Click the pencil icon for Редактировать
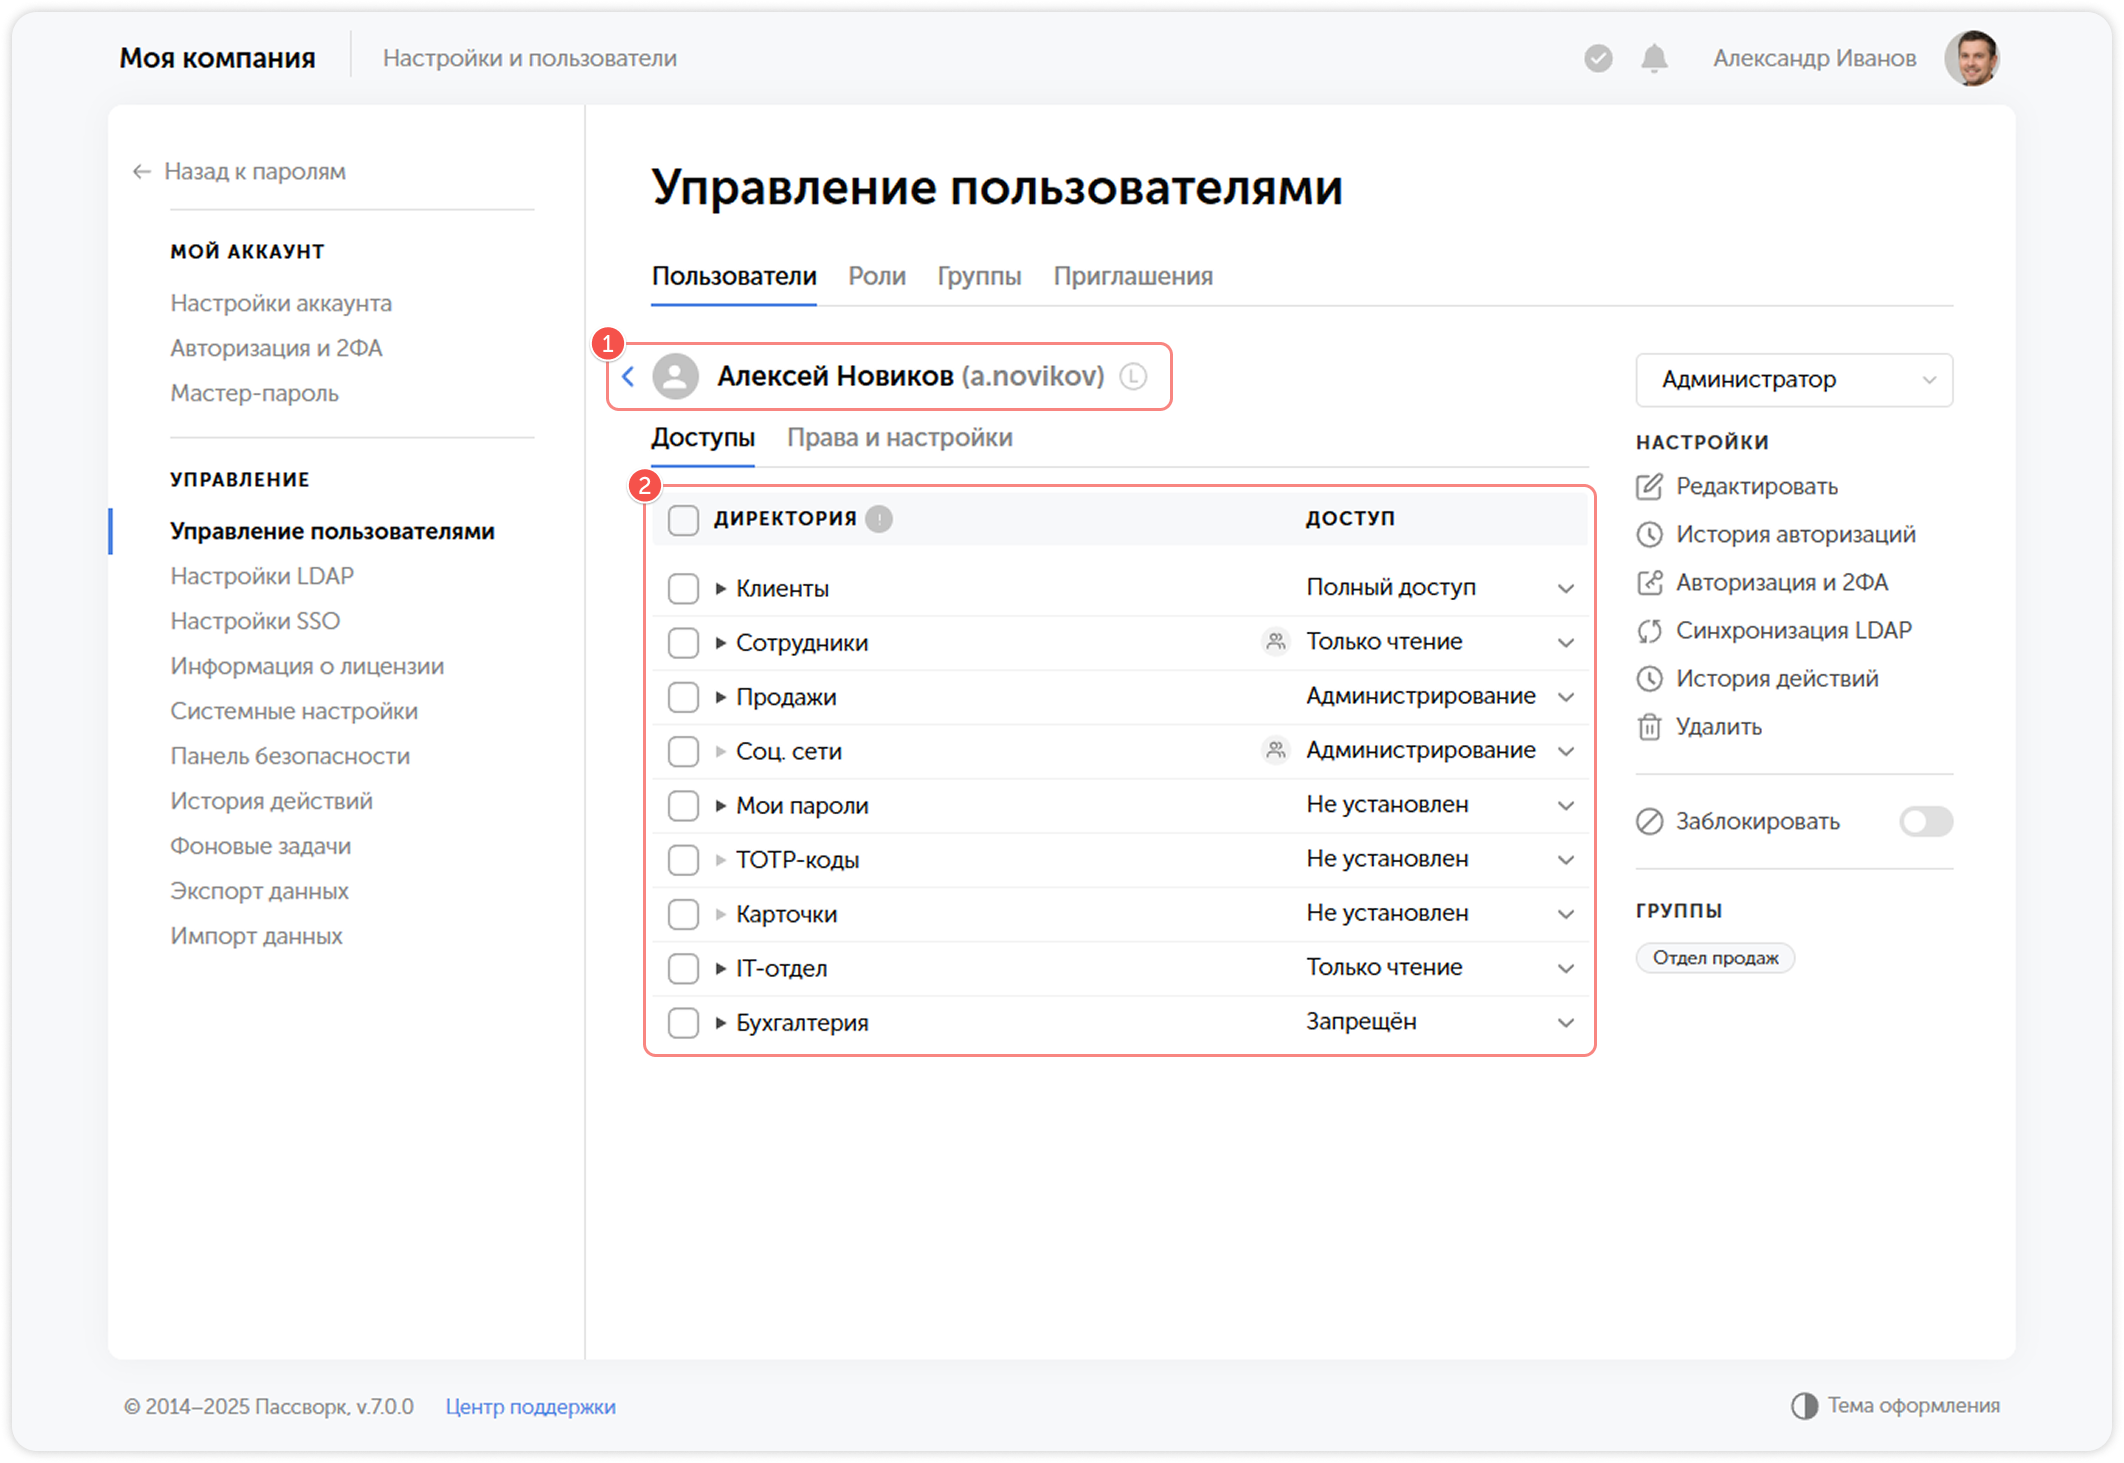Screen dimensions: 2124x1463 [1649, 487]
